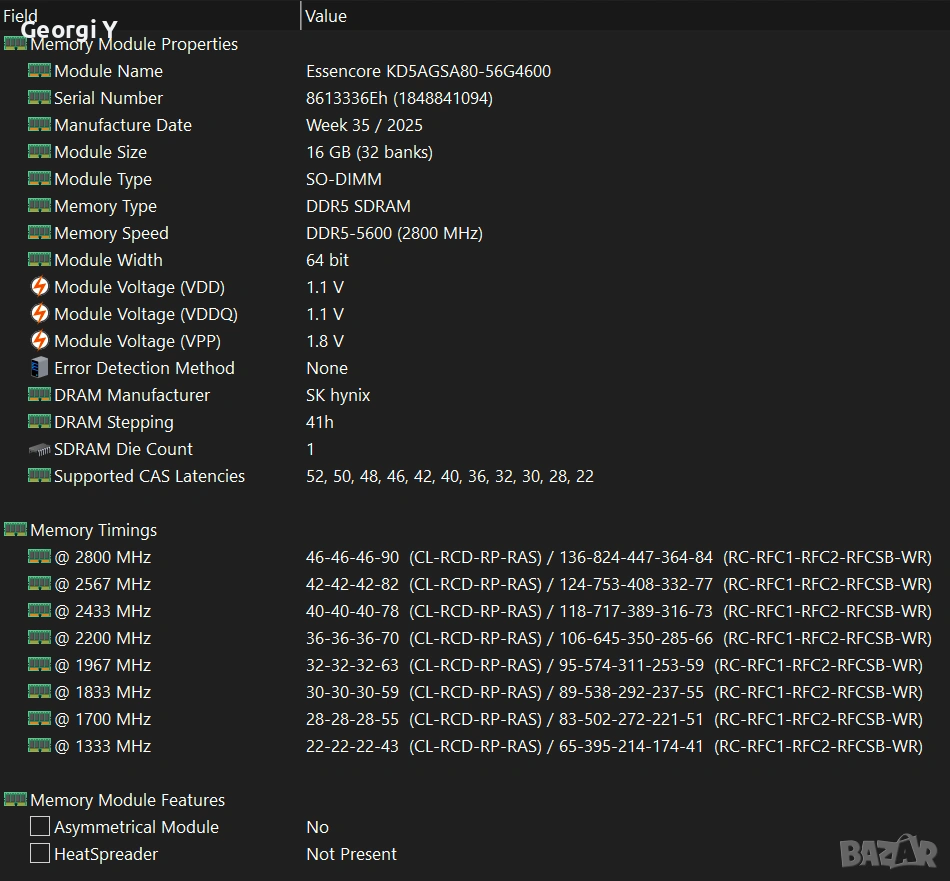Select the @ 1333 MHz timing row
The width and height of the screenshot is (950, 881).
102,746
